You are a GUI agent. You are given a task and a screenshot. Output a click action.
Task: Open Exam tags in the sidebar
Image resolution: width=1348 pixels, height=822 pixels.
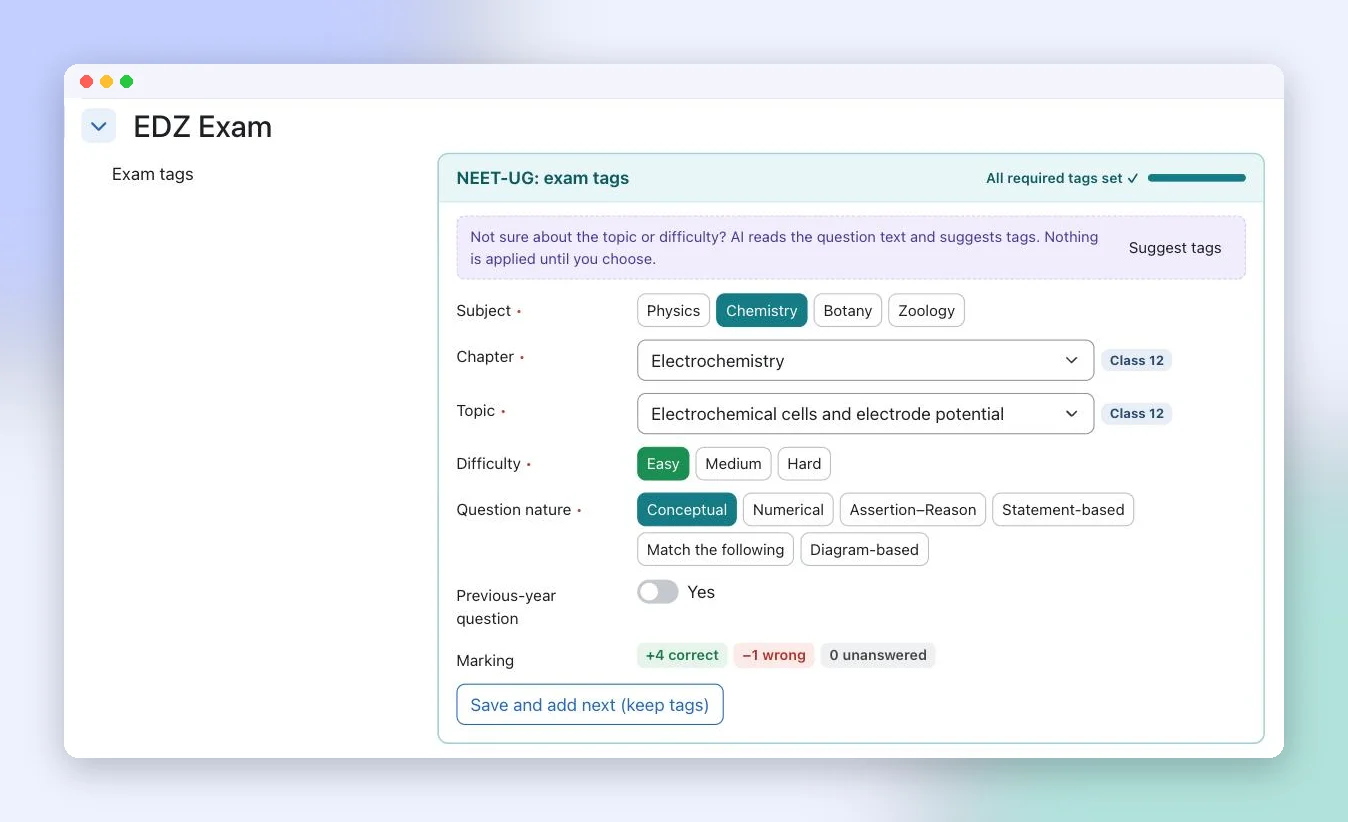point(153,174)
